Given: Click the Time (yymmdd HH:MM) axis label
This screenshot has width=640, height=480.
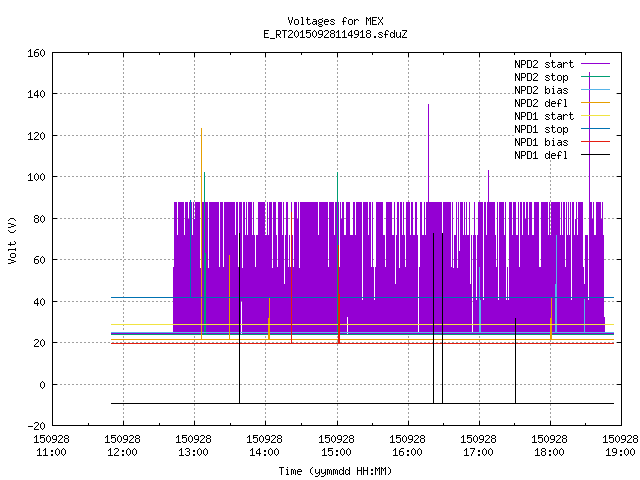Looking at the screenshot, I should click(x=335, y=471).
